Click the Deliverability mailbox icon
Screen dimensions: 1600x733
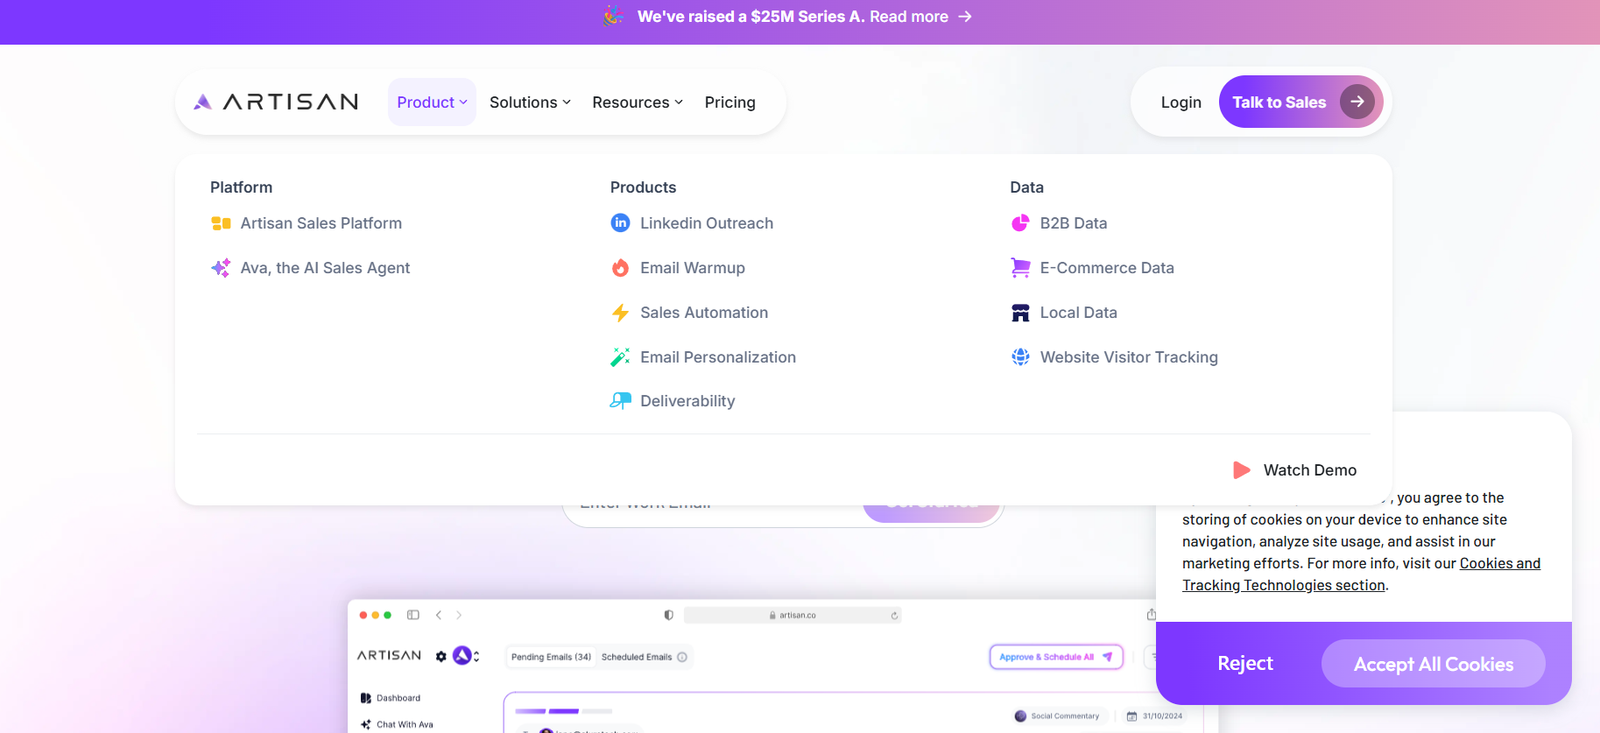click(x=620, y=401)
